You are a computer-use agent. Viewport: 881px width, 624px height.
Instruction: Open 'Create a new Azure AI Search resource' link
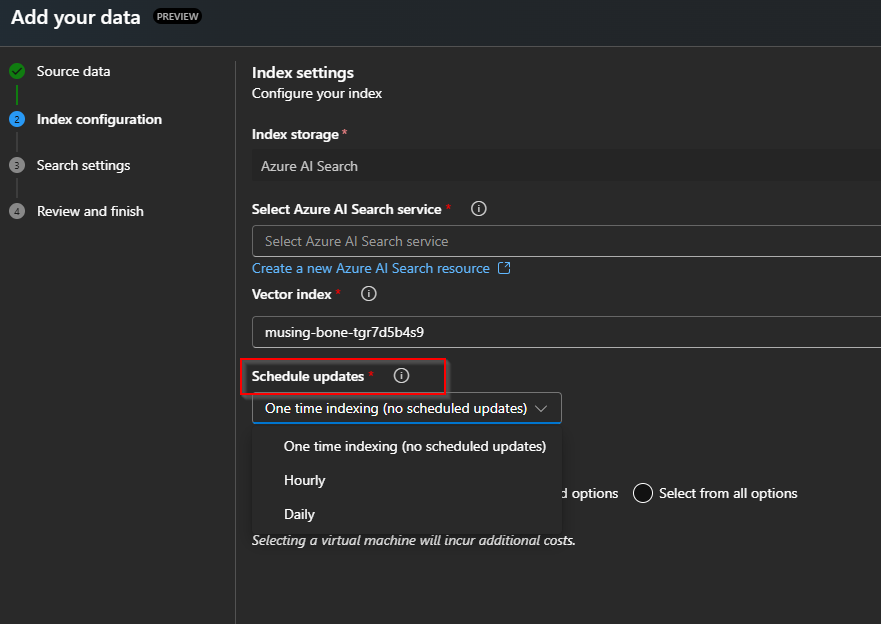(x=371, y=268)
